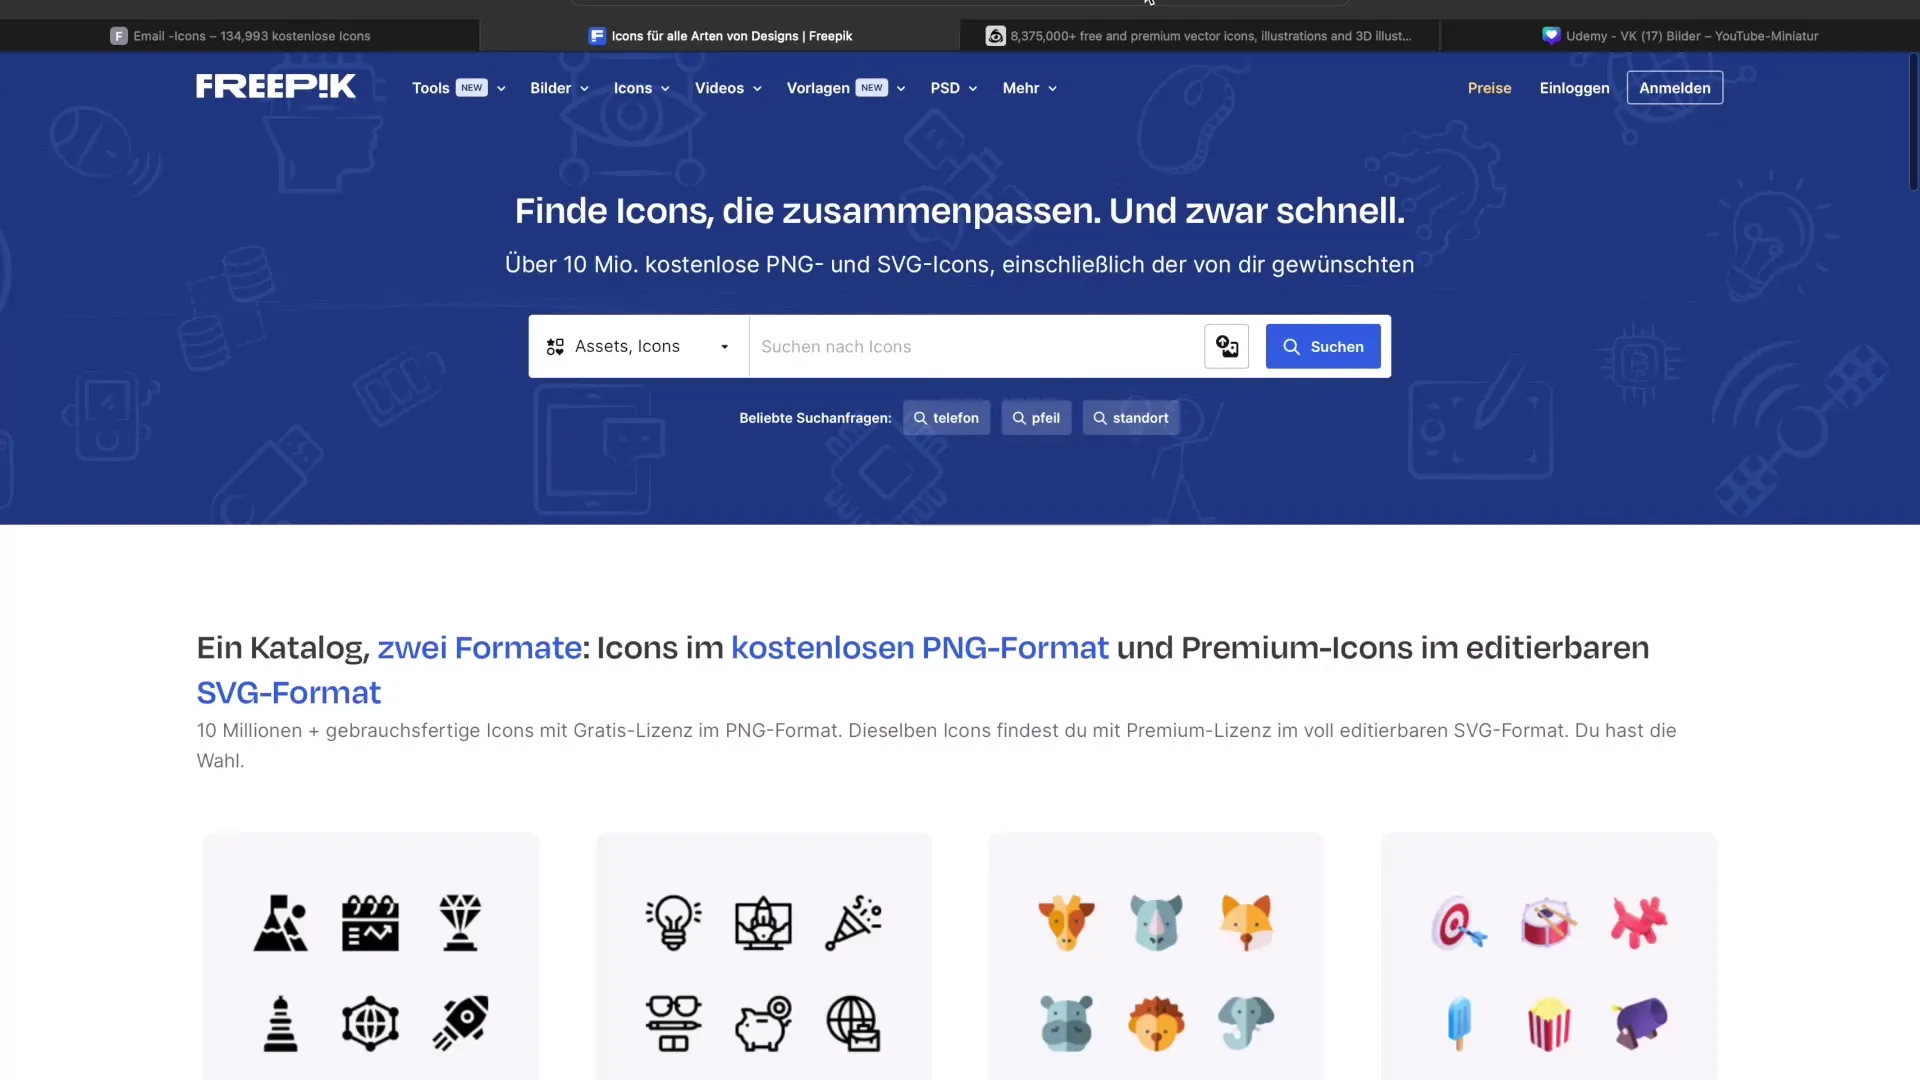Screen dimensions: 1920x1080
Task: Expand the PSD menu
Action: [x=953, y=88]
